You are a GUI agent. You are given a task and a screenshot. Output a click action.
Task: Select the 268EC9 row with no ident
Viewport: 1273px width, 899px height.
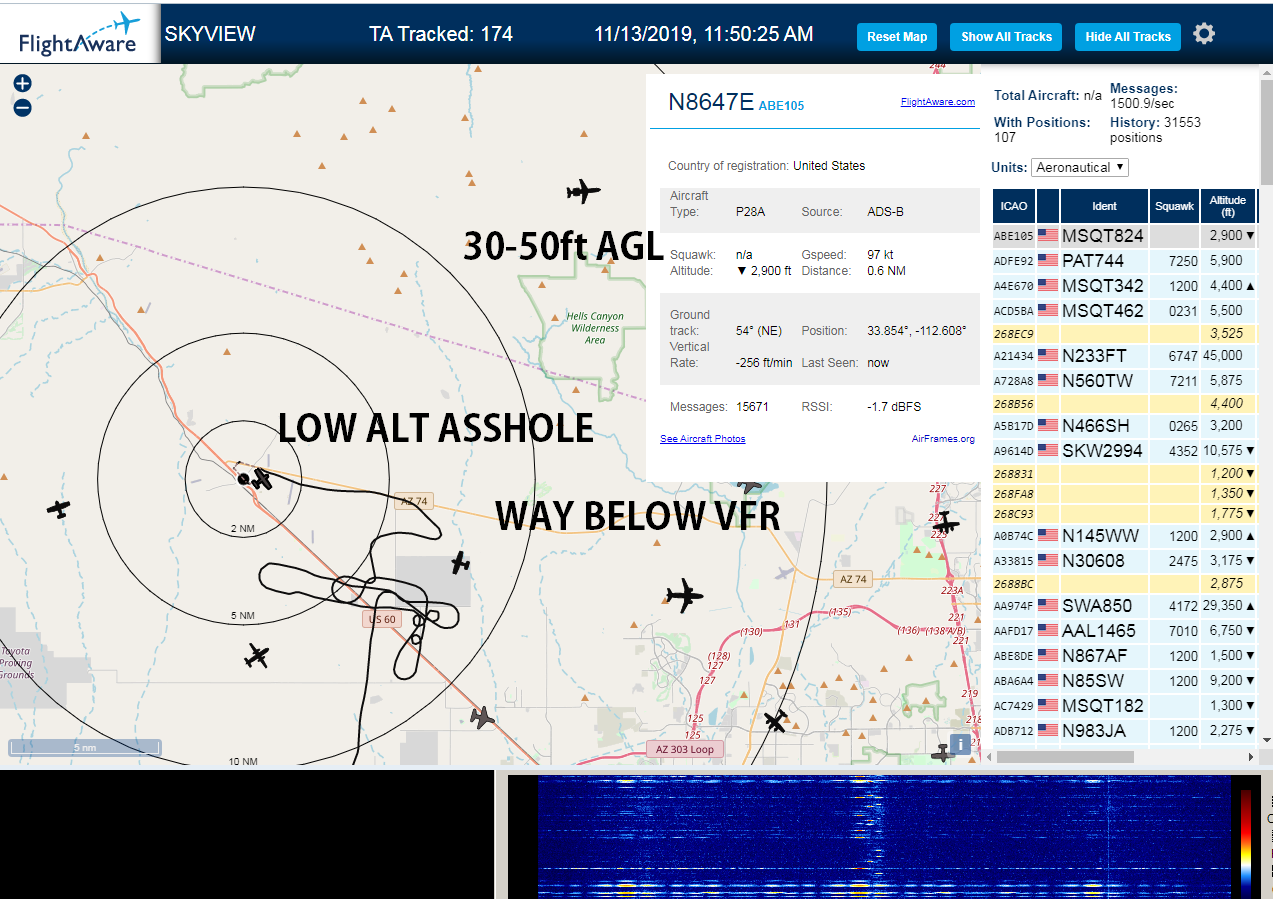pyautogui.click(x=1124, y=333)
